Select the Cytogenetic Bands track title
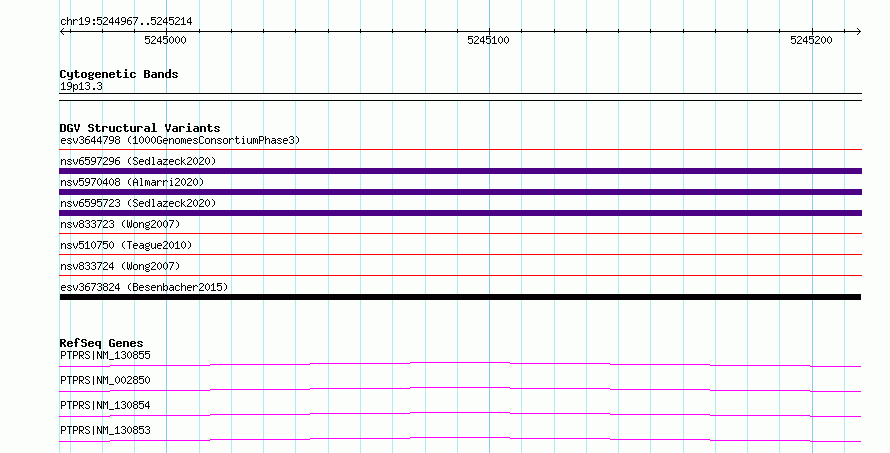 coord(119,74)
